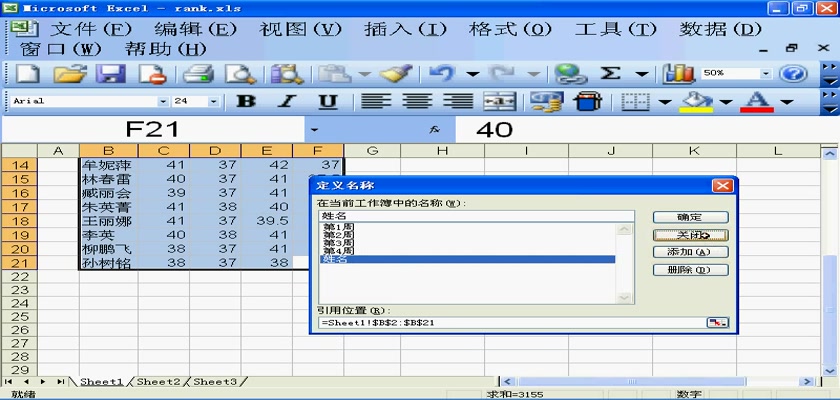Viewport: 840px width, 400px height.
Task: Click the Chart Wizard icon
Action: pyautogui.click(x=679, y=73)
